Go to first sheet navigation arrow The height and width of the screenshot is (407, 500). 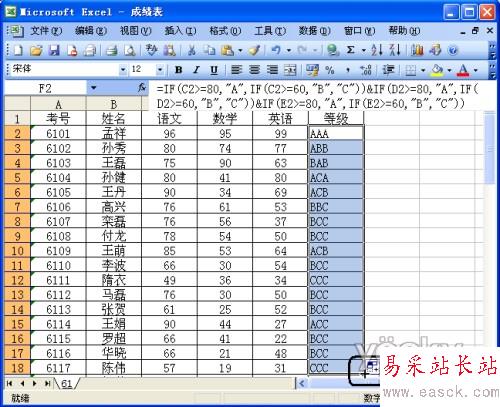[9, 383]
